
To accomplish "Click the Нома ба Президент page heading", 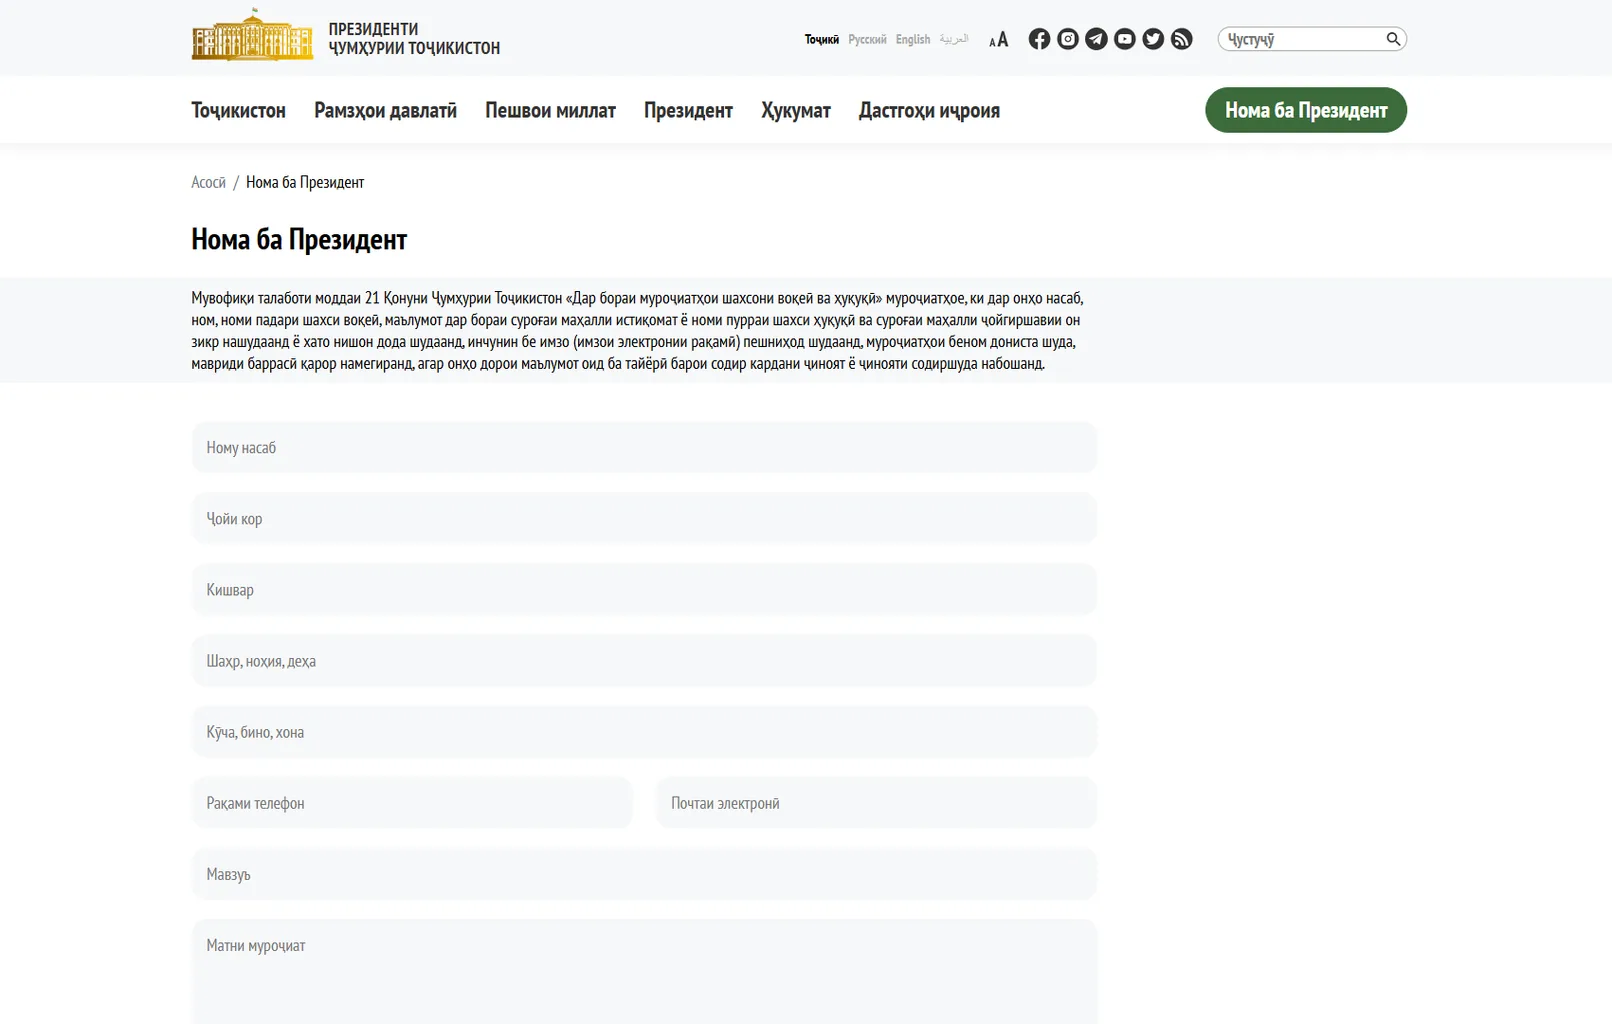I will pyautogui.click(x=299, y=239).
